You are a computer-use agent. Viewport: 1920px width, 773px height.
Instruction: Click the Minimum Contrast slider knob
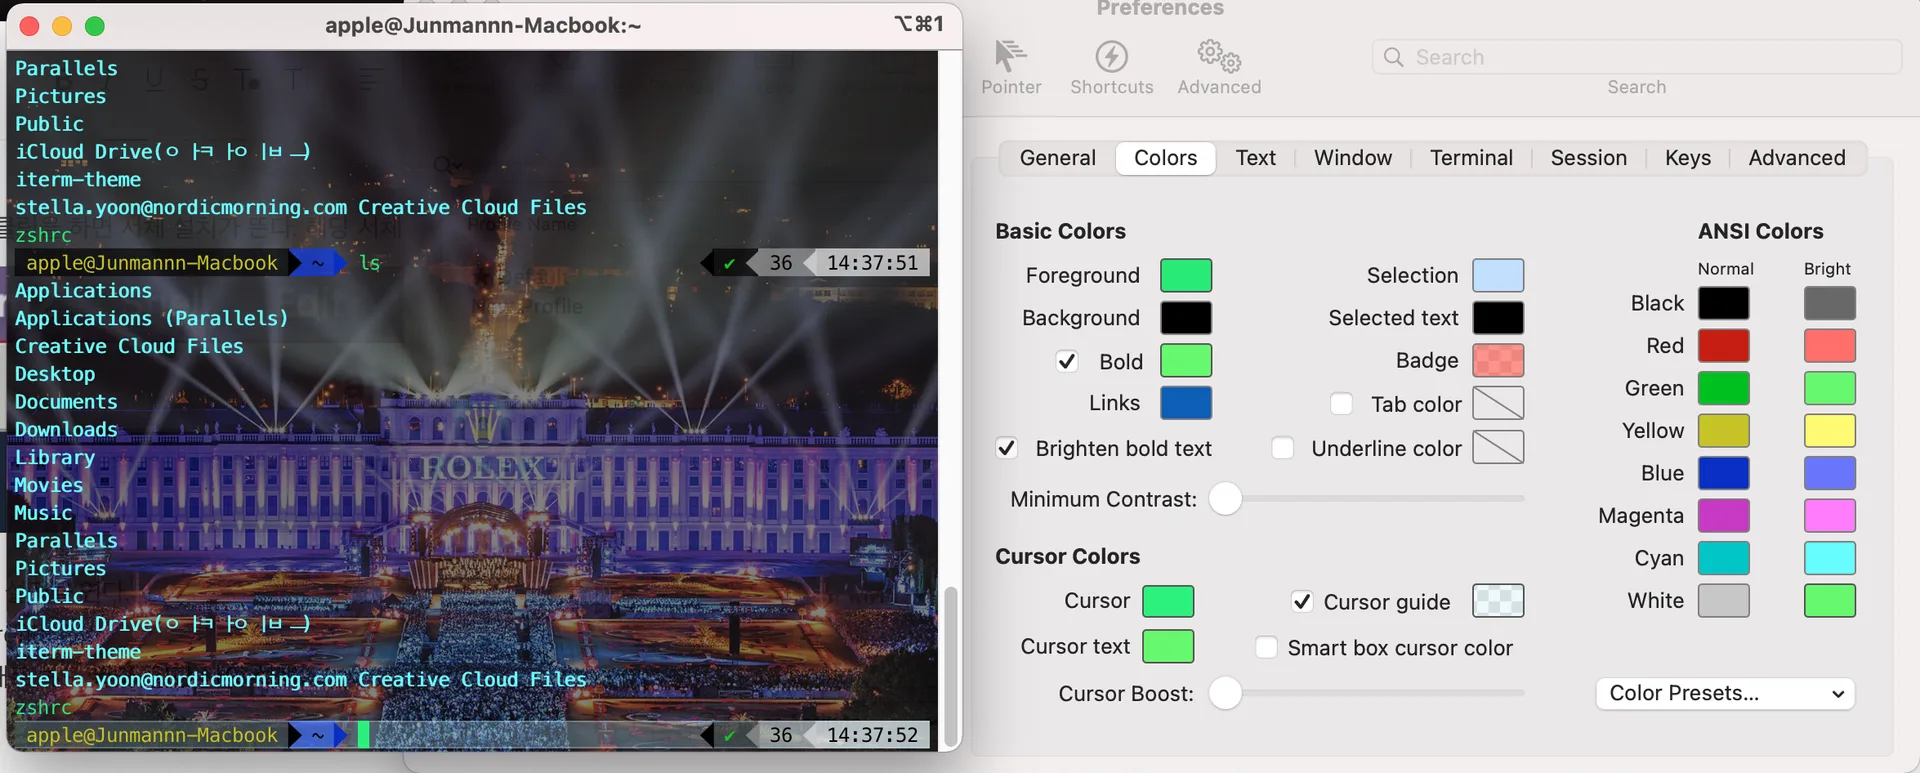point(1225,498)
